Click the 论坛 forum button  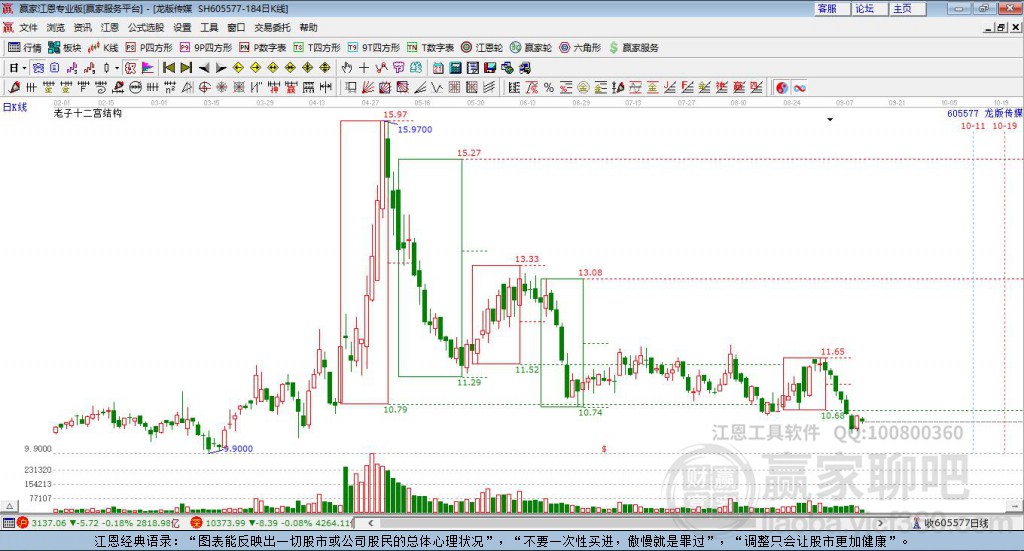870,8
